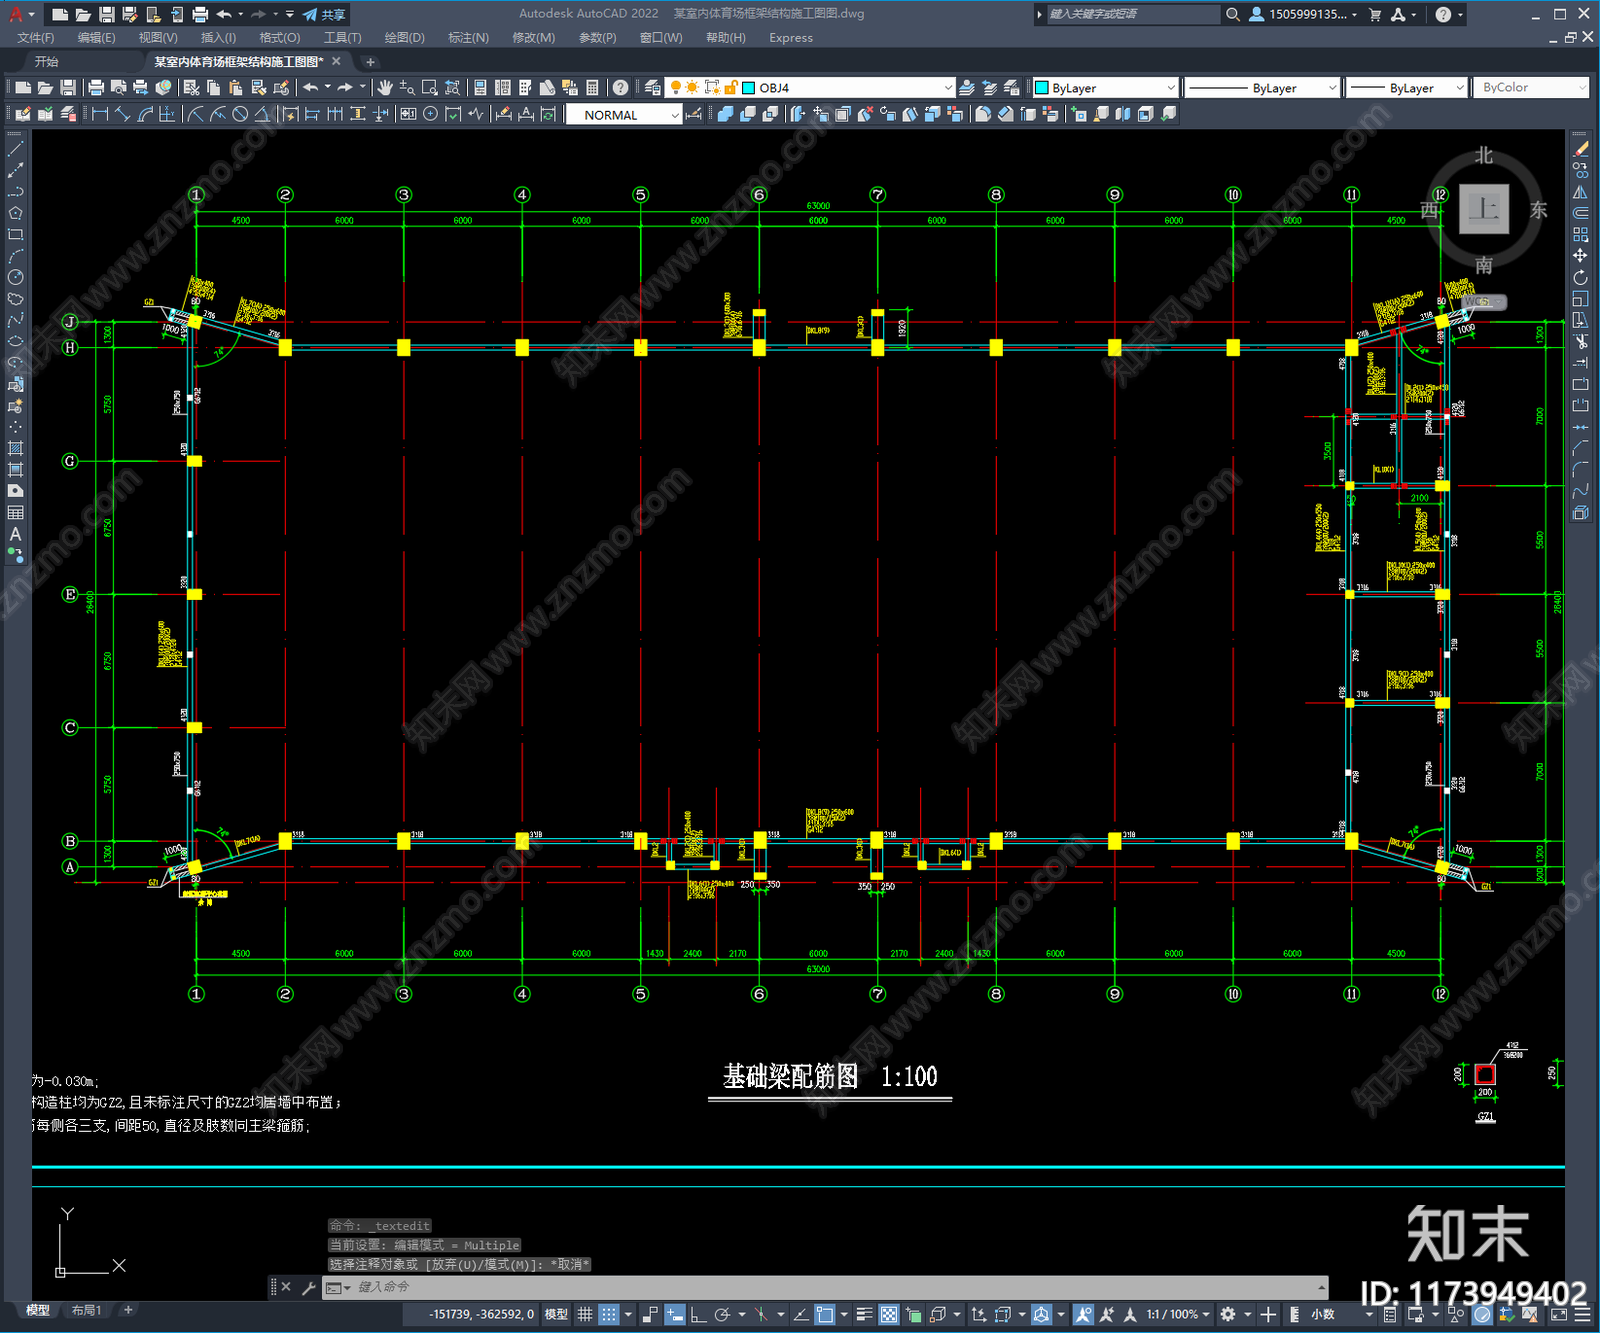Viewport: 1600px width, 1333px height.
Task: Toggle the drawing grid display
Action: pyautogui.click(x=585, y=1314)
